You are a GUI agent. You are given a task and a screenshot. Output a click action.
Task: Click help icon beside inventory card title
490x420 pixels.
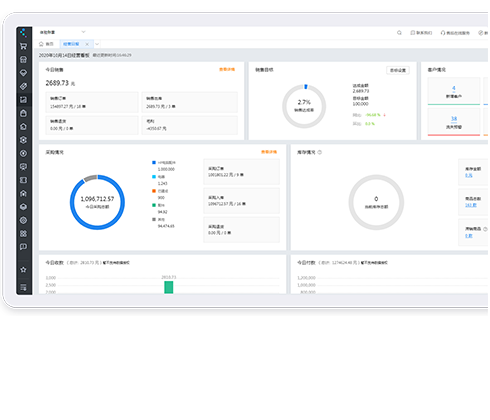(x=320, y=152)
